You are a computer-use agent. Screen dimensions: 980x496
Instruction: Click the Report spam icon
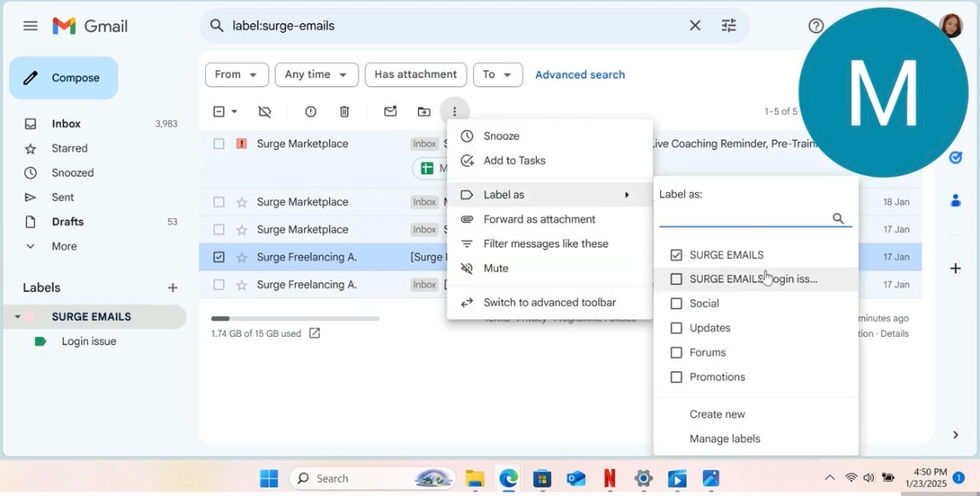(311, 112)
